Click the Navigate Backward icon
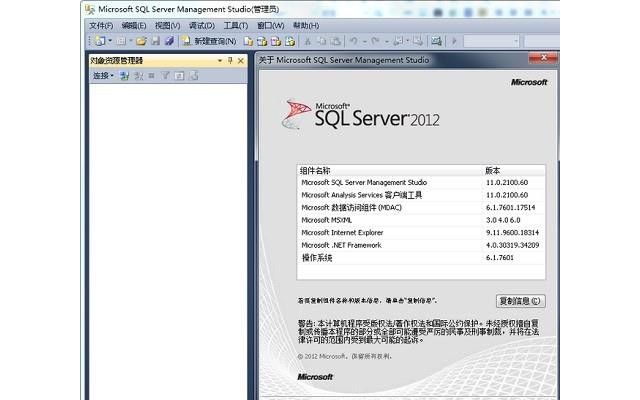640x400 pixels. point(398,41)
